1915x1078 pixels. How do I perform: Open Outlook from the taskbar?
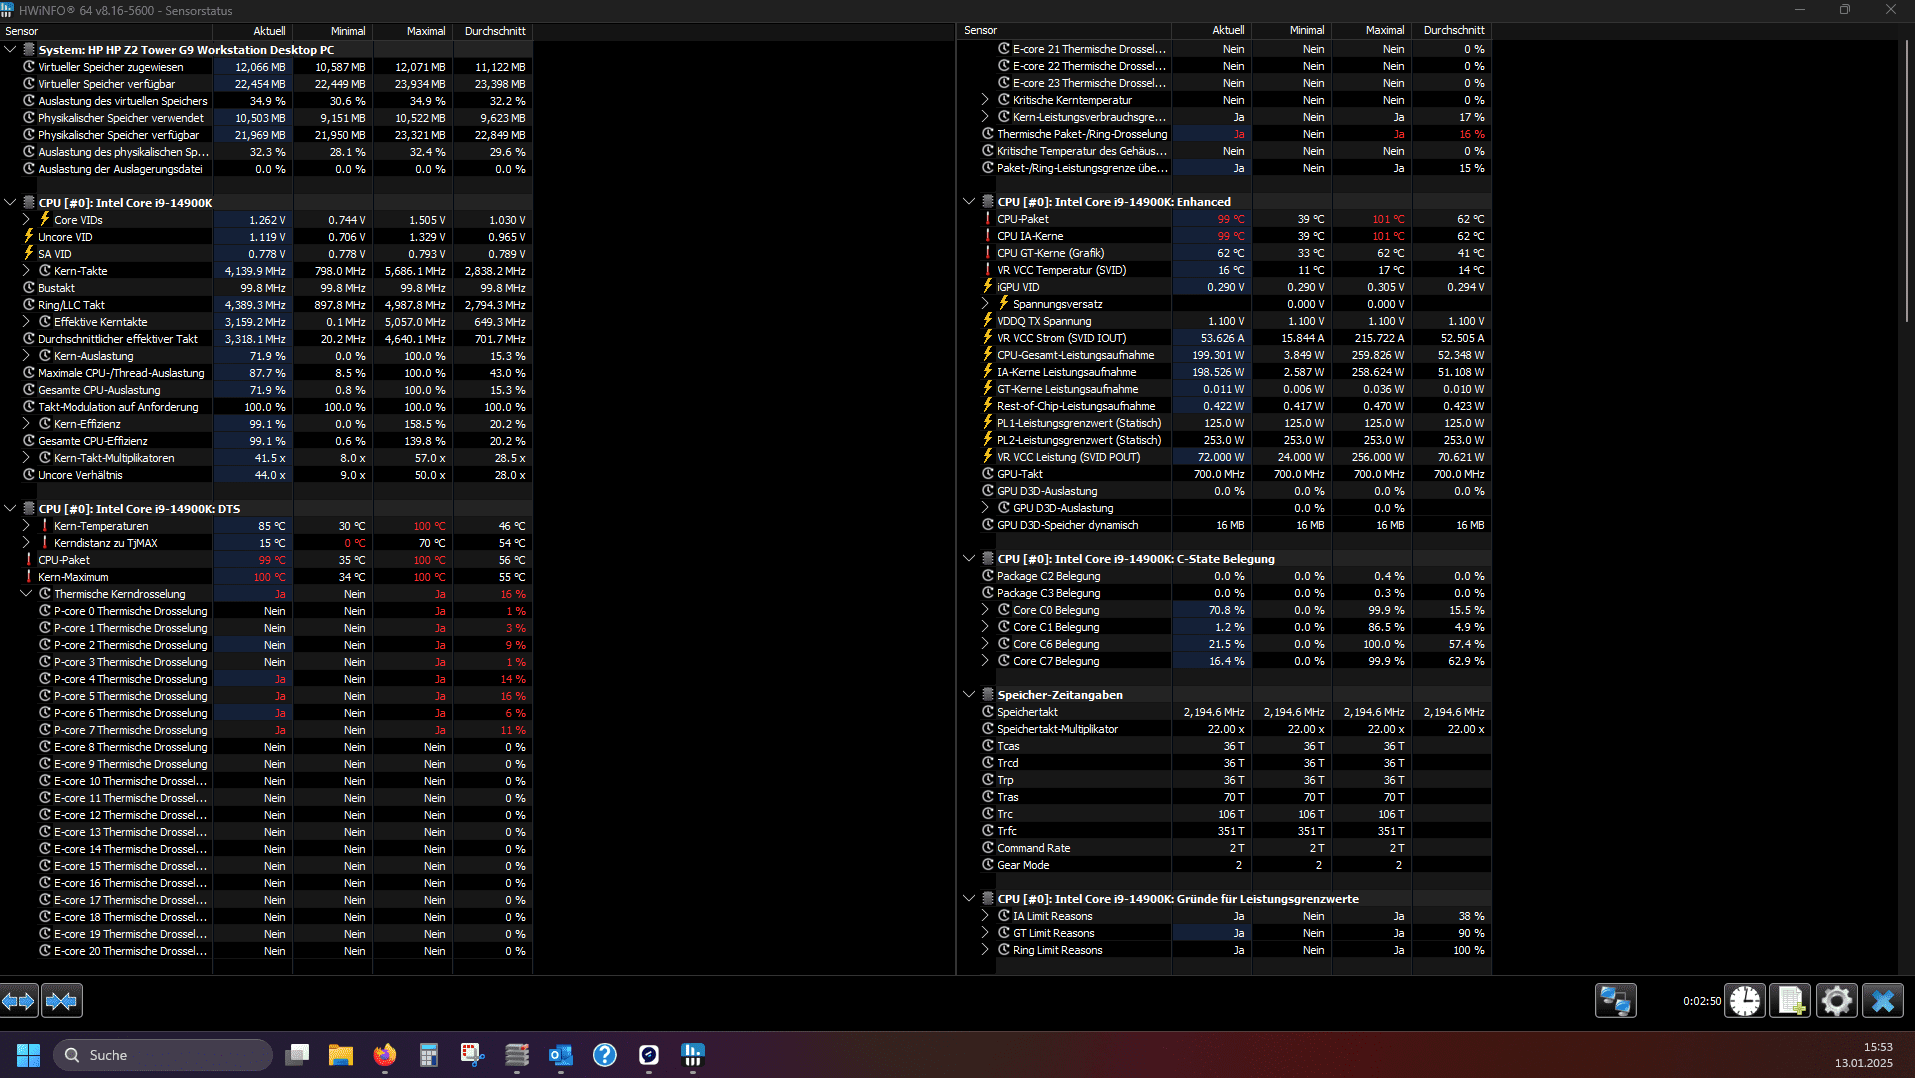click(x=561, y=1055)
